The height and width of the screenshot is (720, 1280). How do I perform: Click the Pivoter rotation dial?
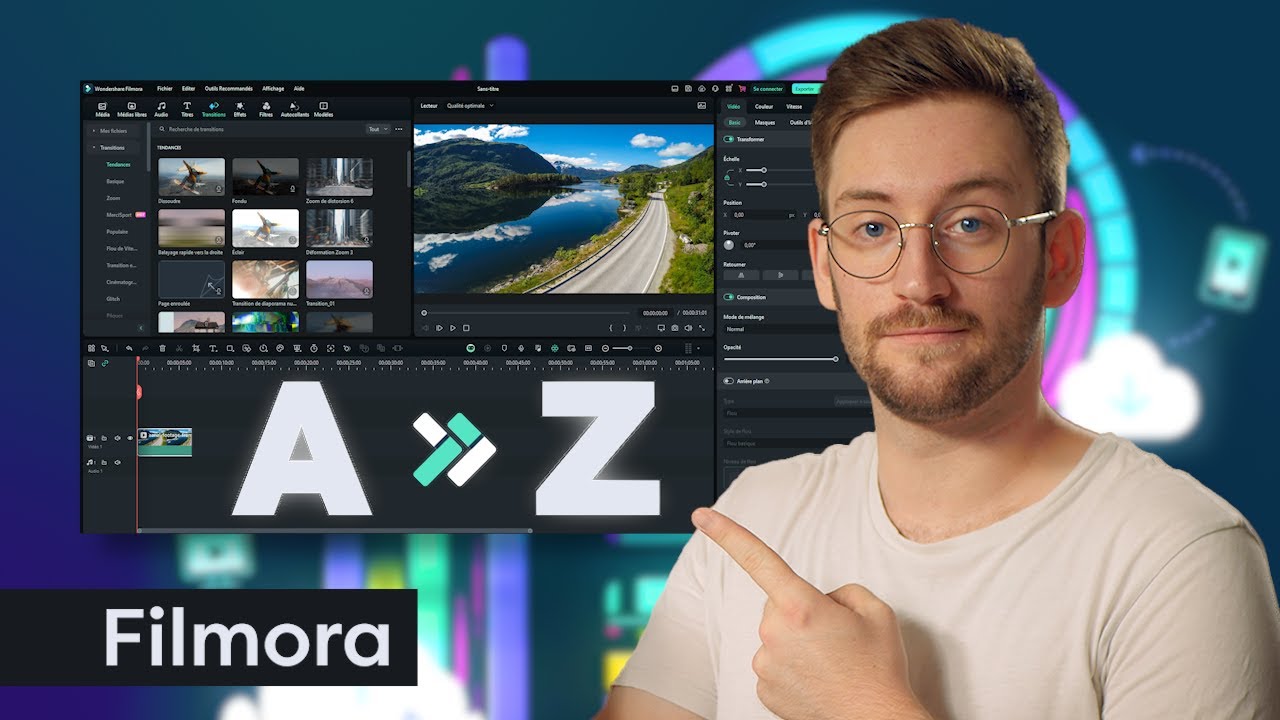coord(729,245)
